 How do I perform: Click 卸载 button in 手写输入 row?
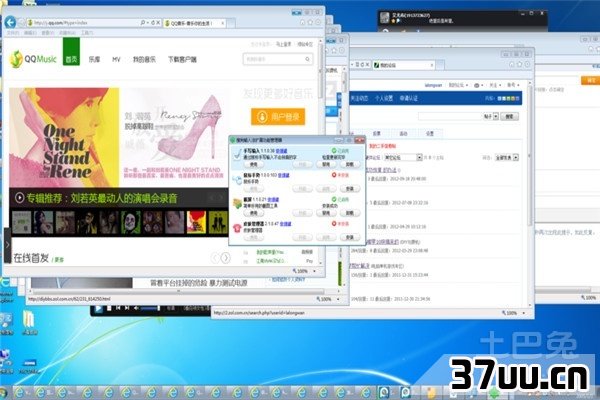(350, 164)
